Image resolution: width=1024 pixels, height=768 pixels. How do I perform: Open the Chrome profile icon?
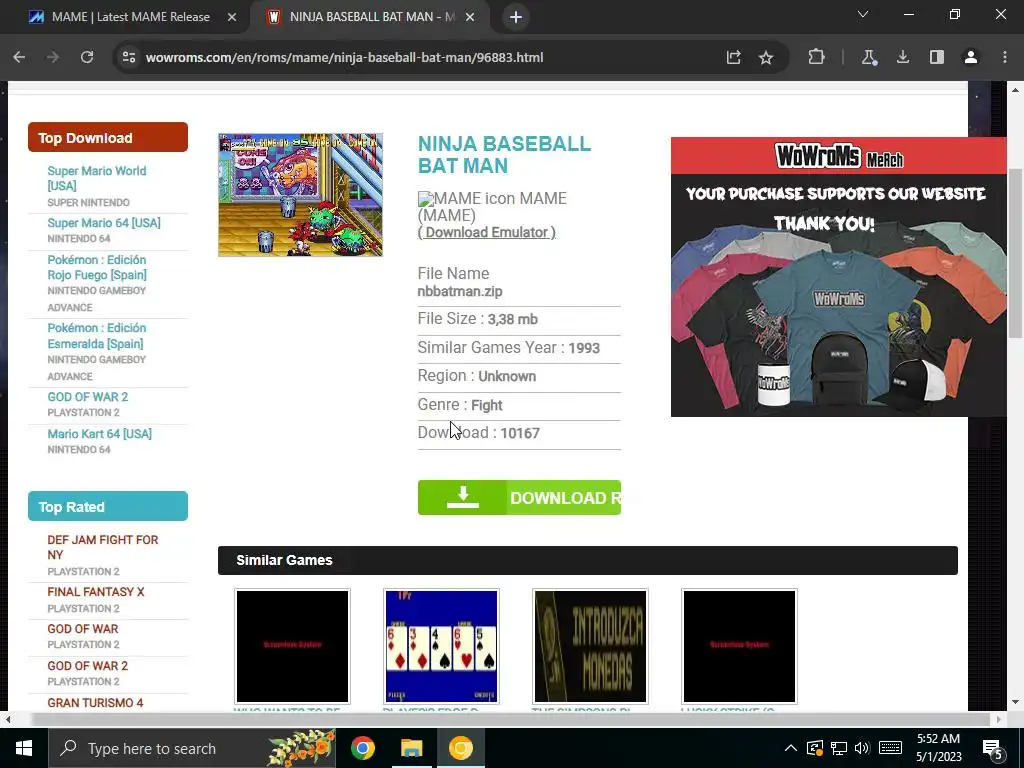point(971,57)
